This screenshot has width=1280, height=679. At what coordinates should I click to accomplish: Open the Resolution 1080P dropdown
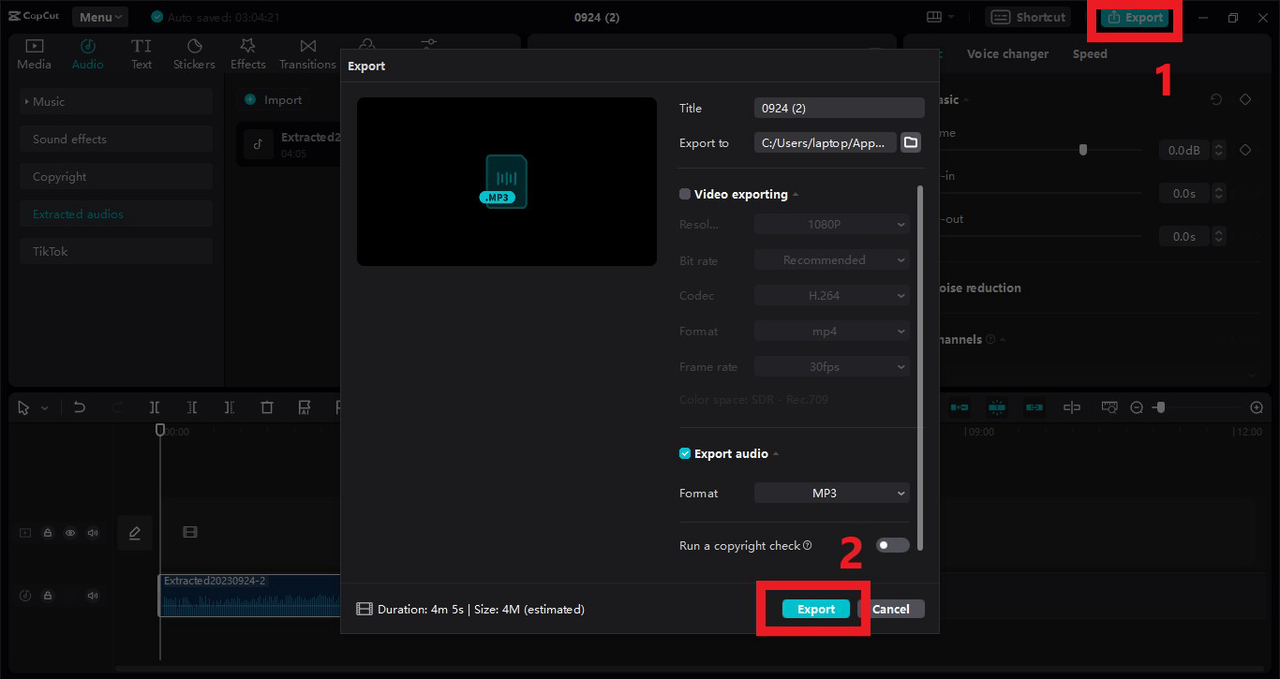[831, 225]
